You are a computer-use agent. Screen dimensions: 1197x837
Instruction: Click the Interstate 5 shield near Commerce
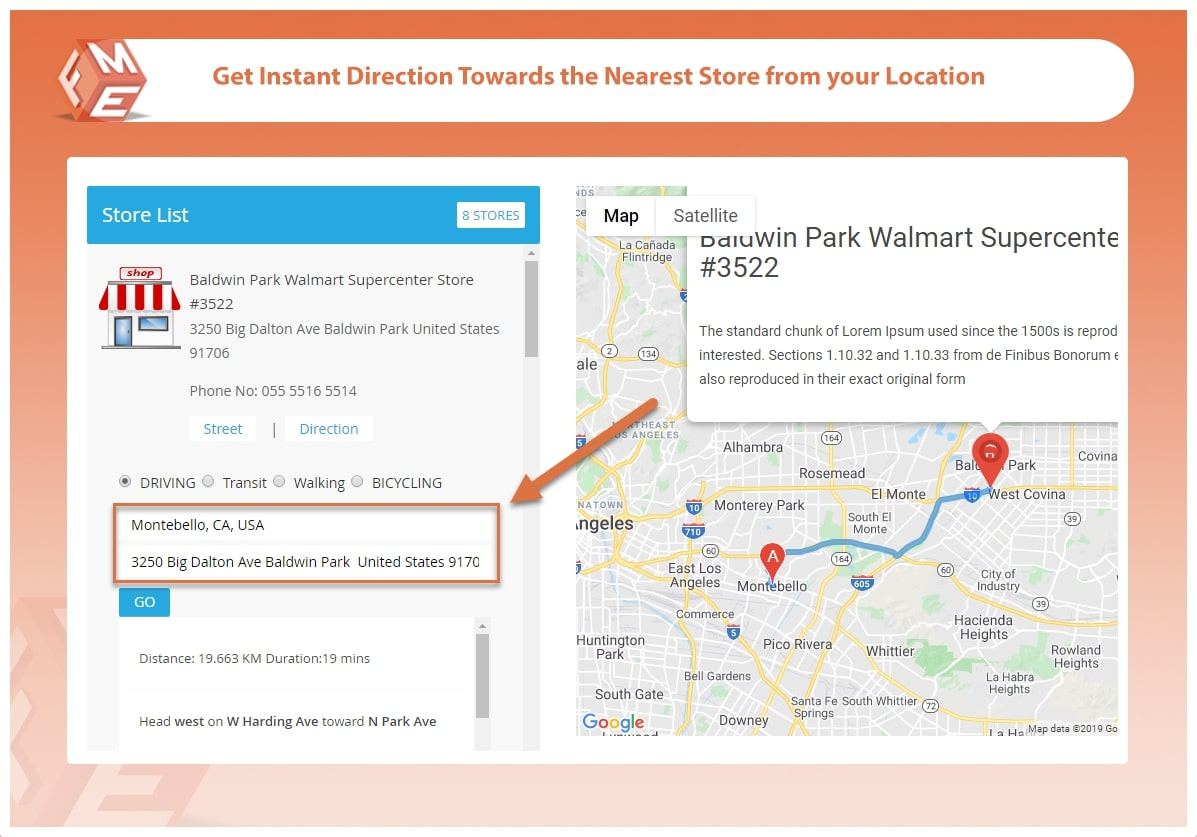[733, 631]
